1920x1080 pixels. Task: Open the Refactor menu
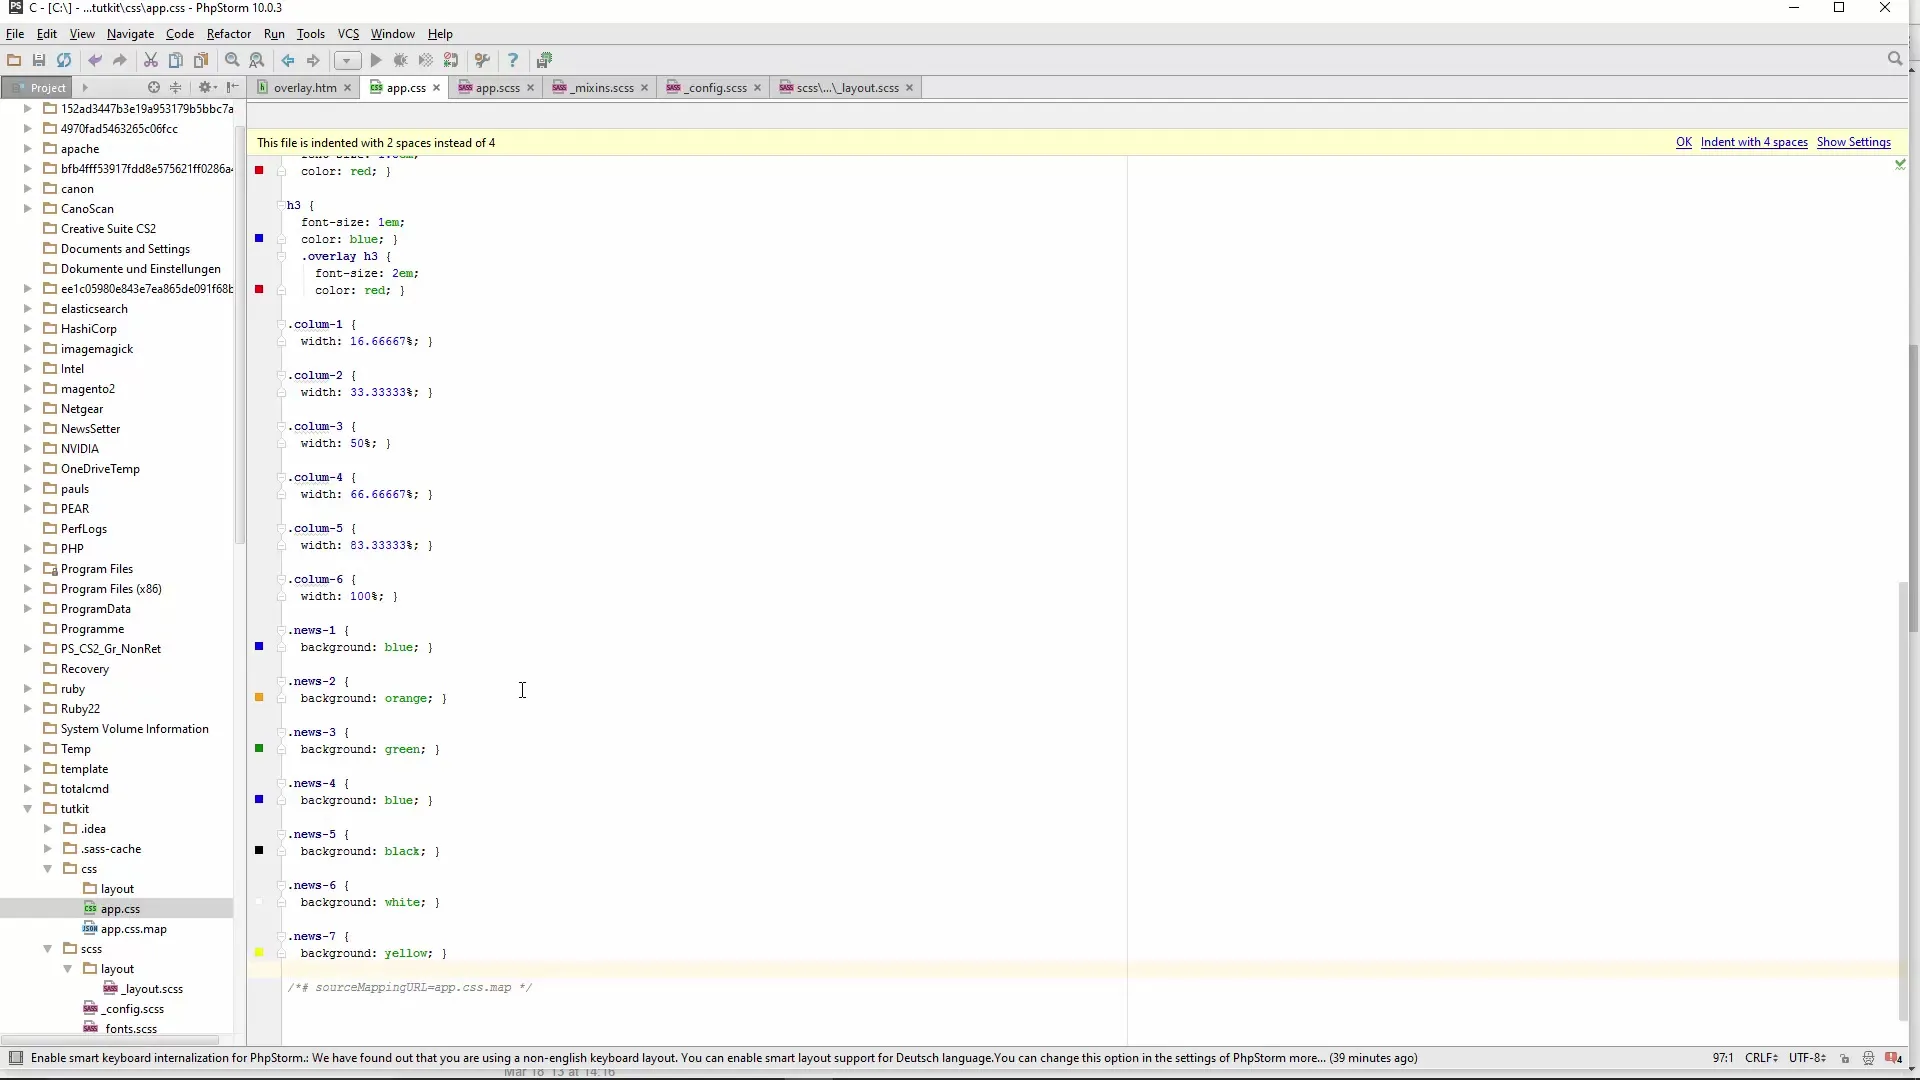point(228,34)
